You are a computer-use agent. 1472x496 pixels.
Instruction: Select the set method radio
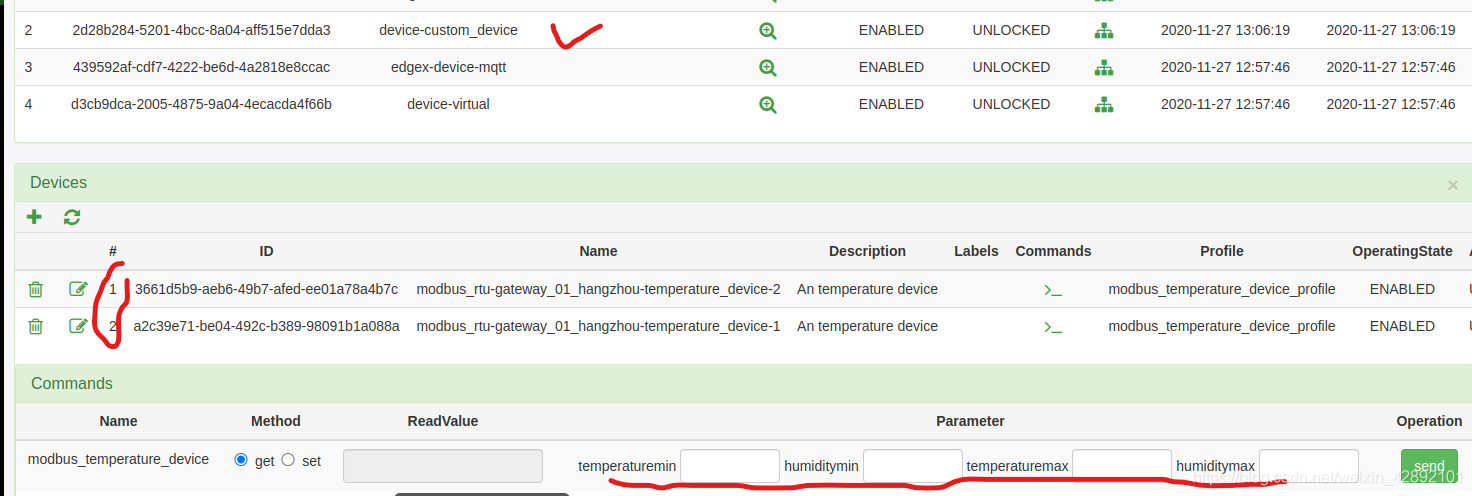(x=288, y=460)
